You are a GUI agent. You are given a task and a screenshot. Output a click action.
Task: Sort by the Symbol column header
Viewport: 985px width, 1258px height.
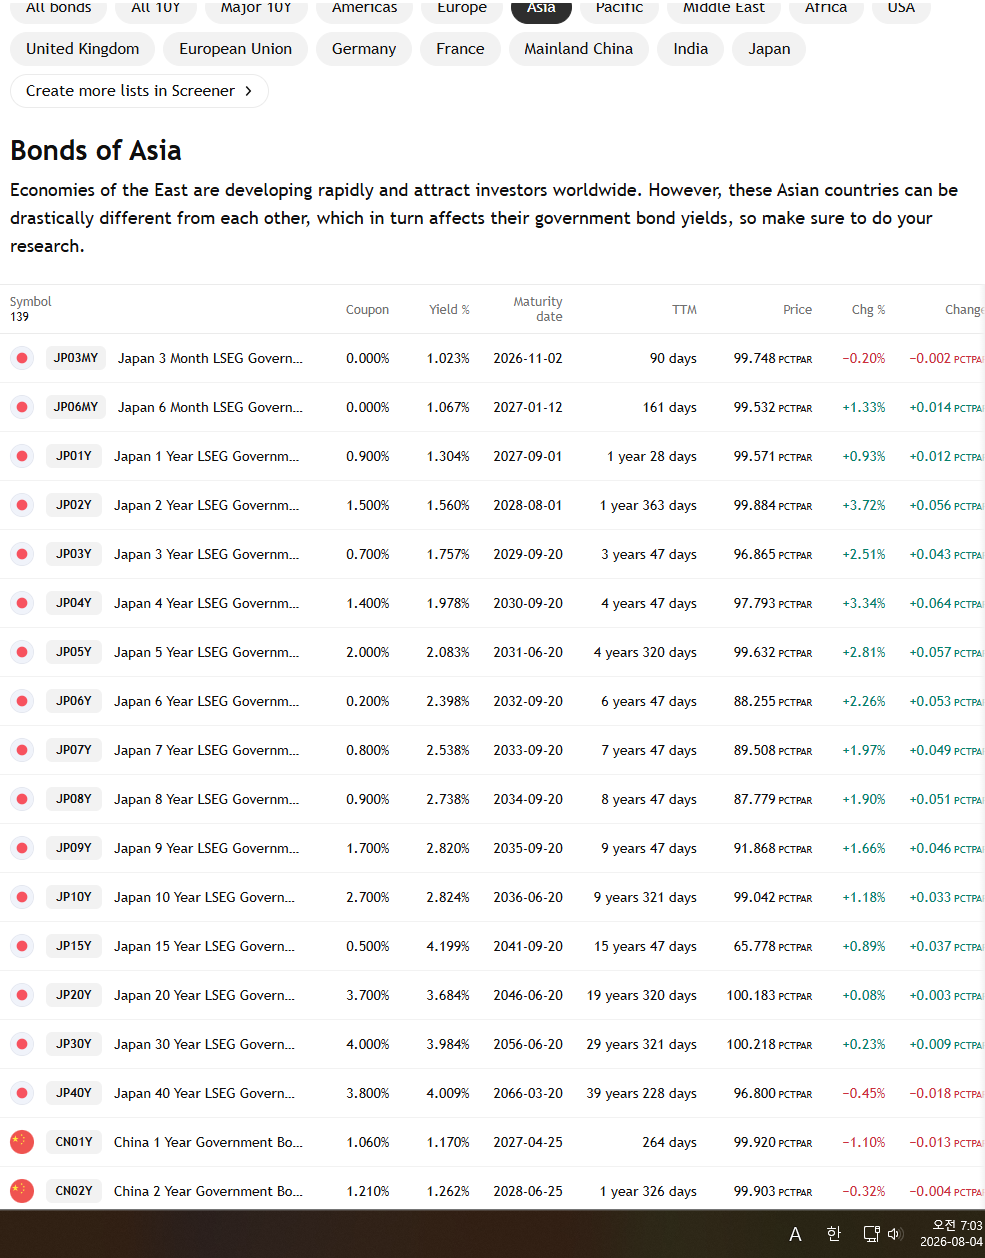pos(31,302)
